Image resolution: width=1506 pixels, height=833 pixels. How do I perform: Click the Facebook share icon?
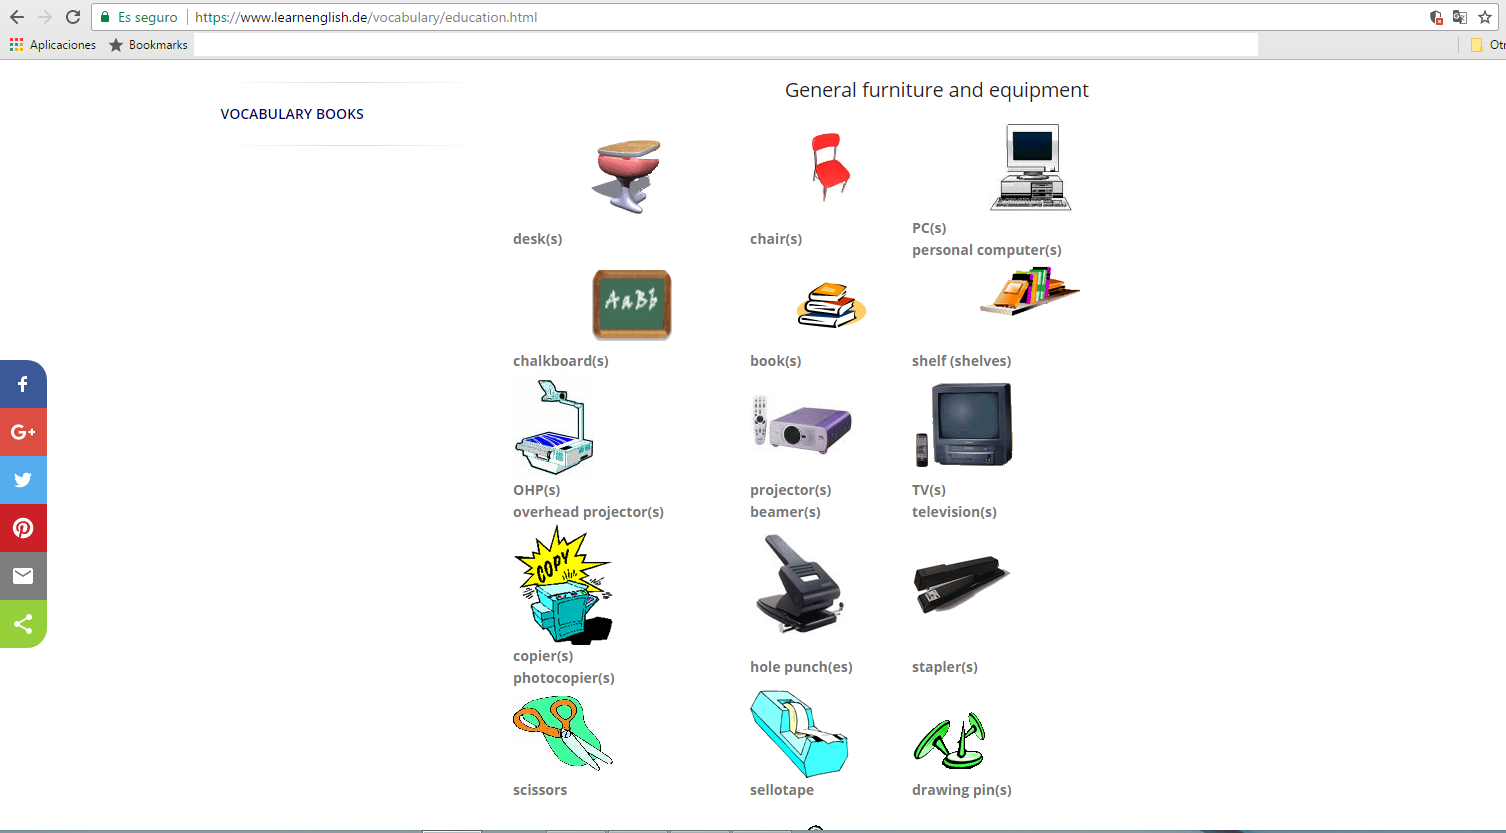pyautogui.click(x=23, y=384)
